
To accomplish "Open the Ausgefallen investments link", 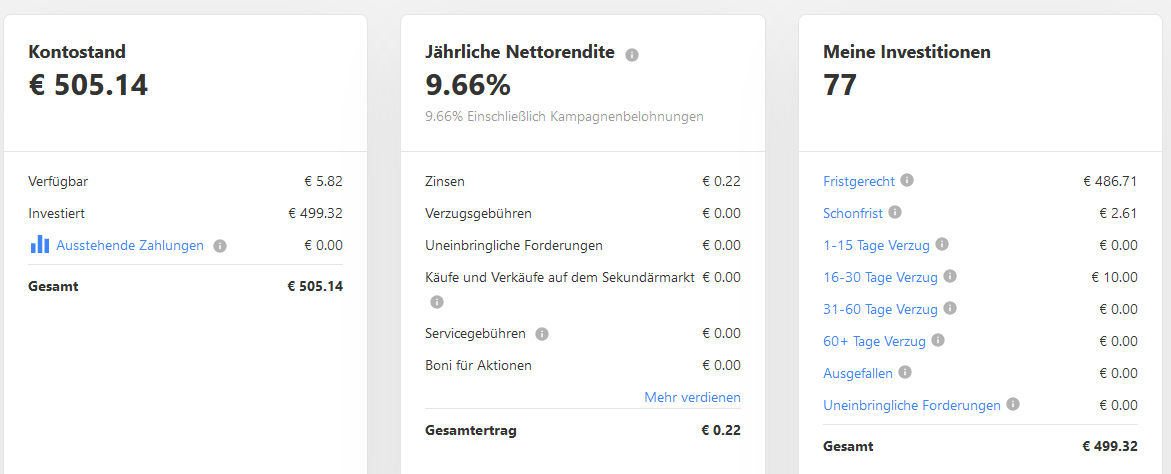I will [858, 373].
